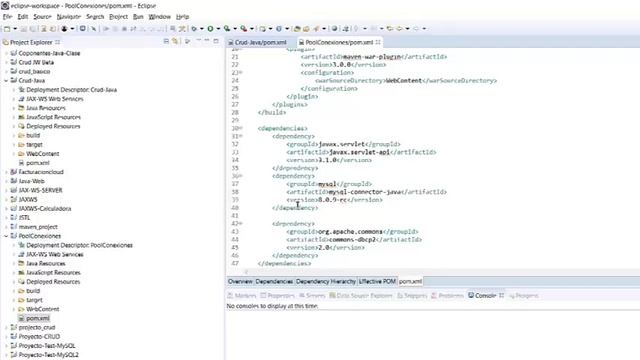The image size is (640, 360).
Task: Expand the maven_project tree node
Action: [x=6, y=227]
